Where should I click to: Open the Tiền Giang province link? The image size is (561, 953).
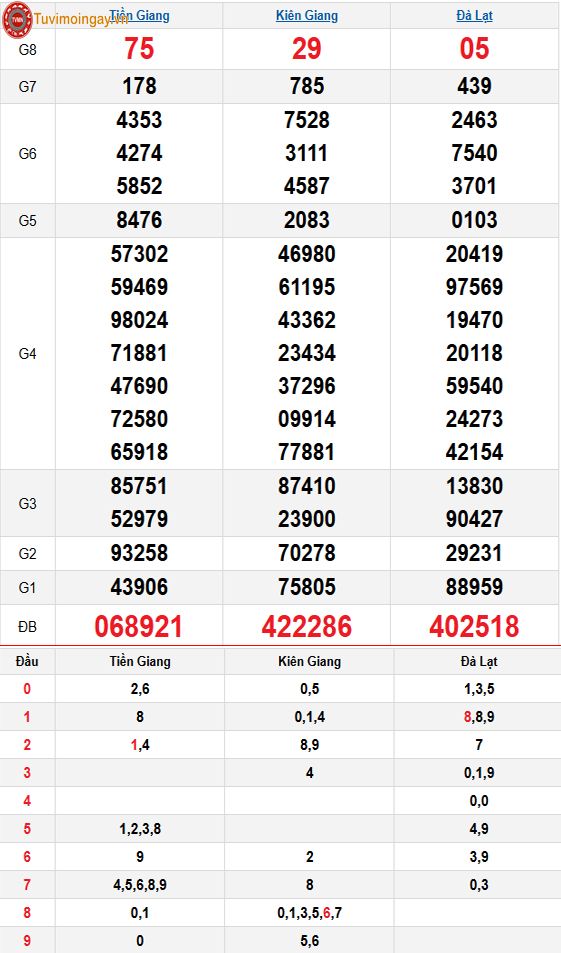pyautogui.click(x=140, y=15)
